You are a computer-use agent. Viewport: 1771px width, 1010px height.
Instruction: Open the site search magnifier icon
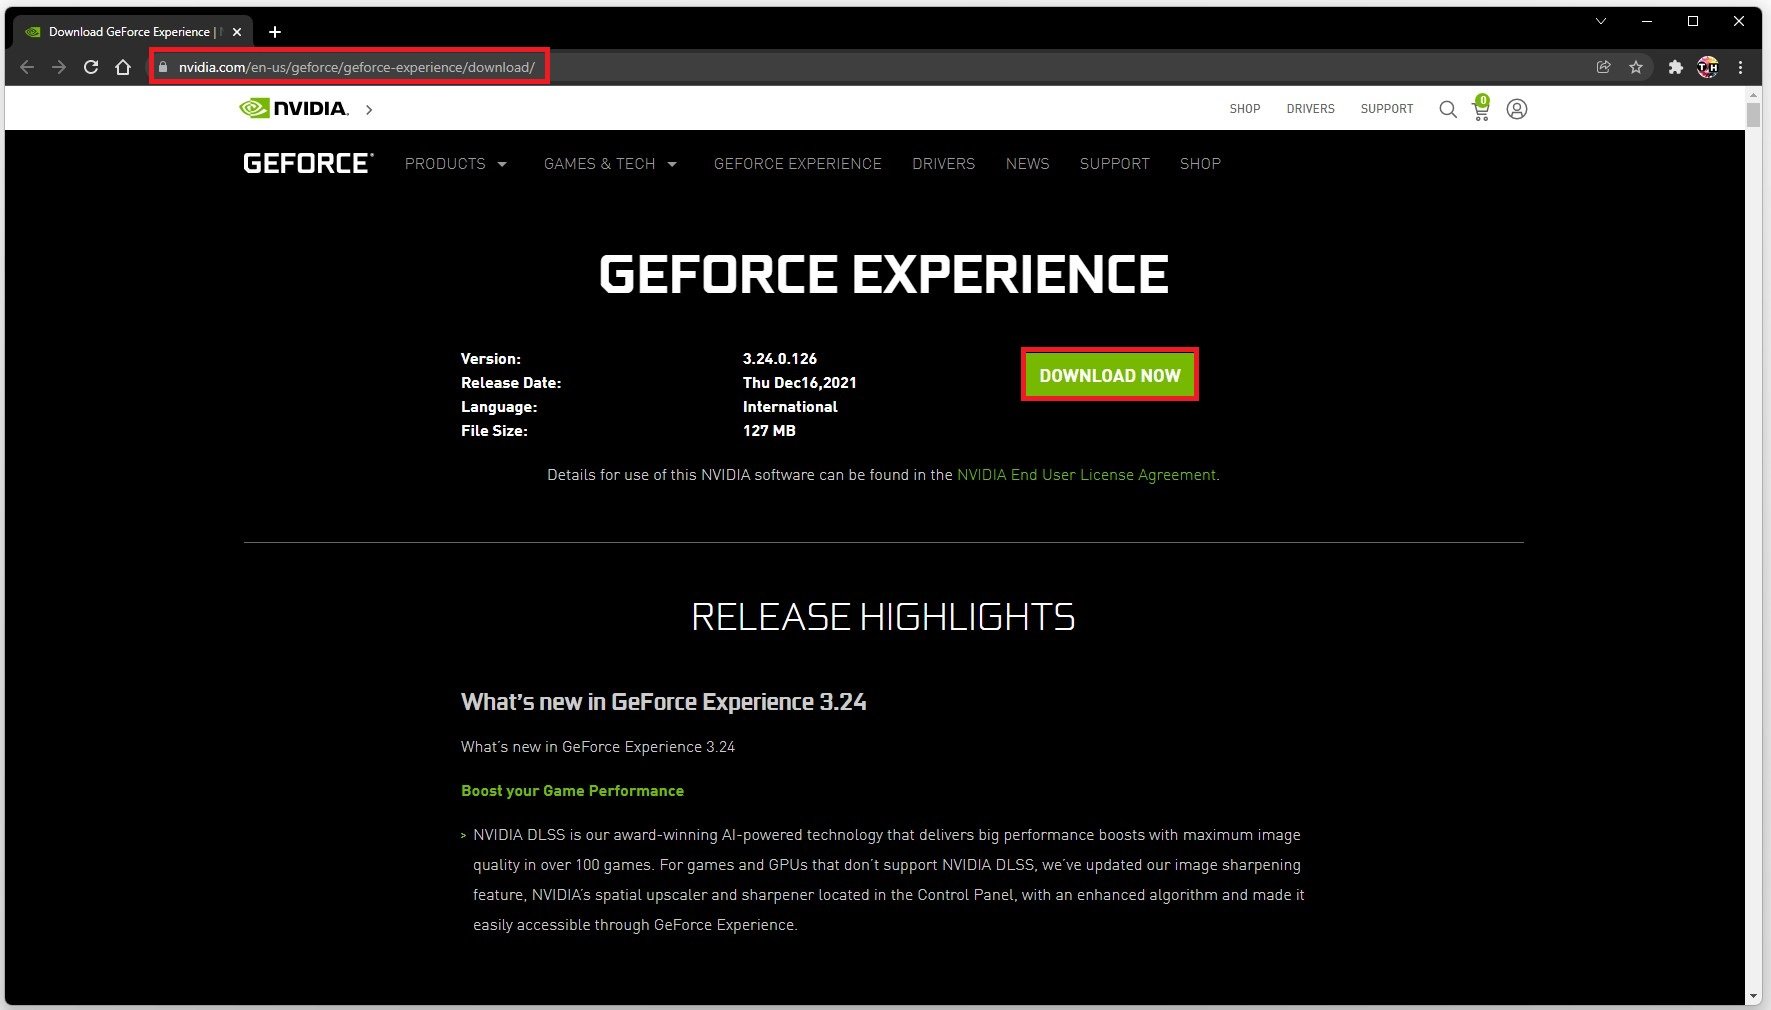point(1448,109)
